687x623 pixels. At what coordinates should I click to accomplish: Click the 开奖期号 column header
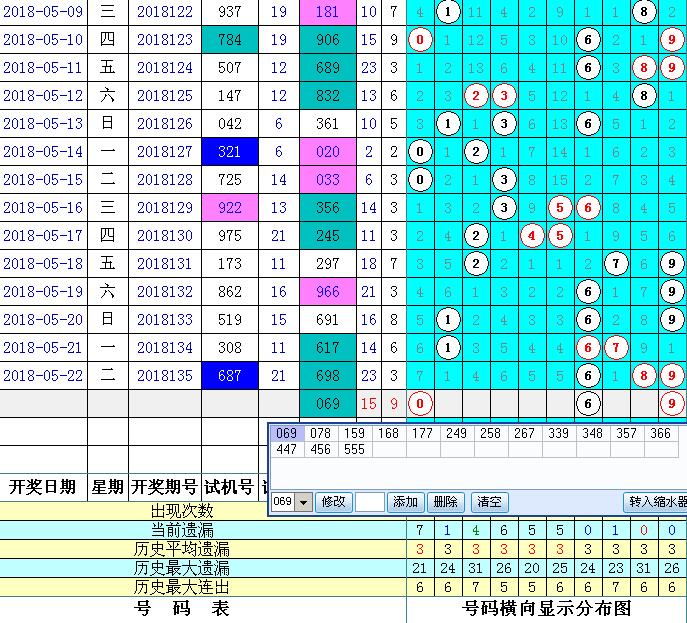165,487
